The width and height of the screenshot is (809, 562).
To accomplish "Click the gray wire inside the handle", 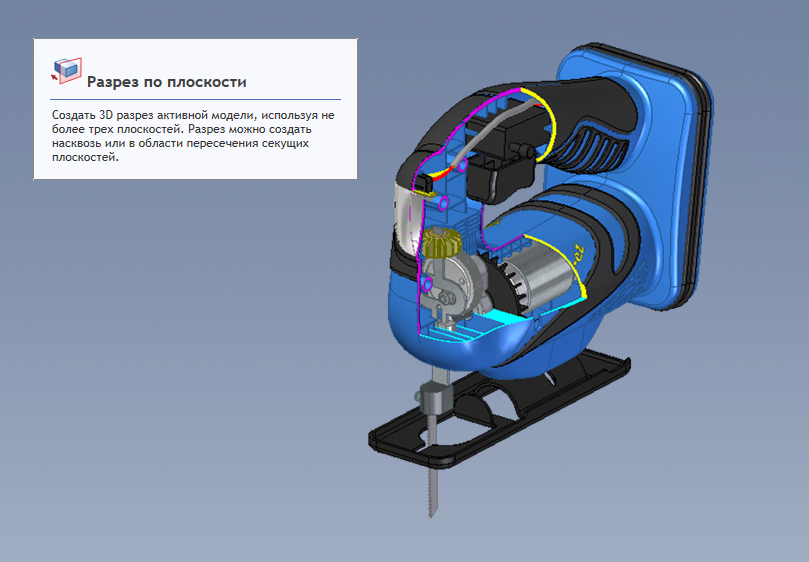I will click(490, 132).
